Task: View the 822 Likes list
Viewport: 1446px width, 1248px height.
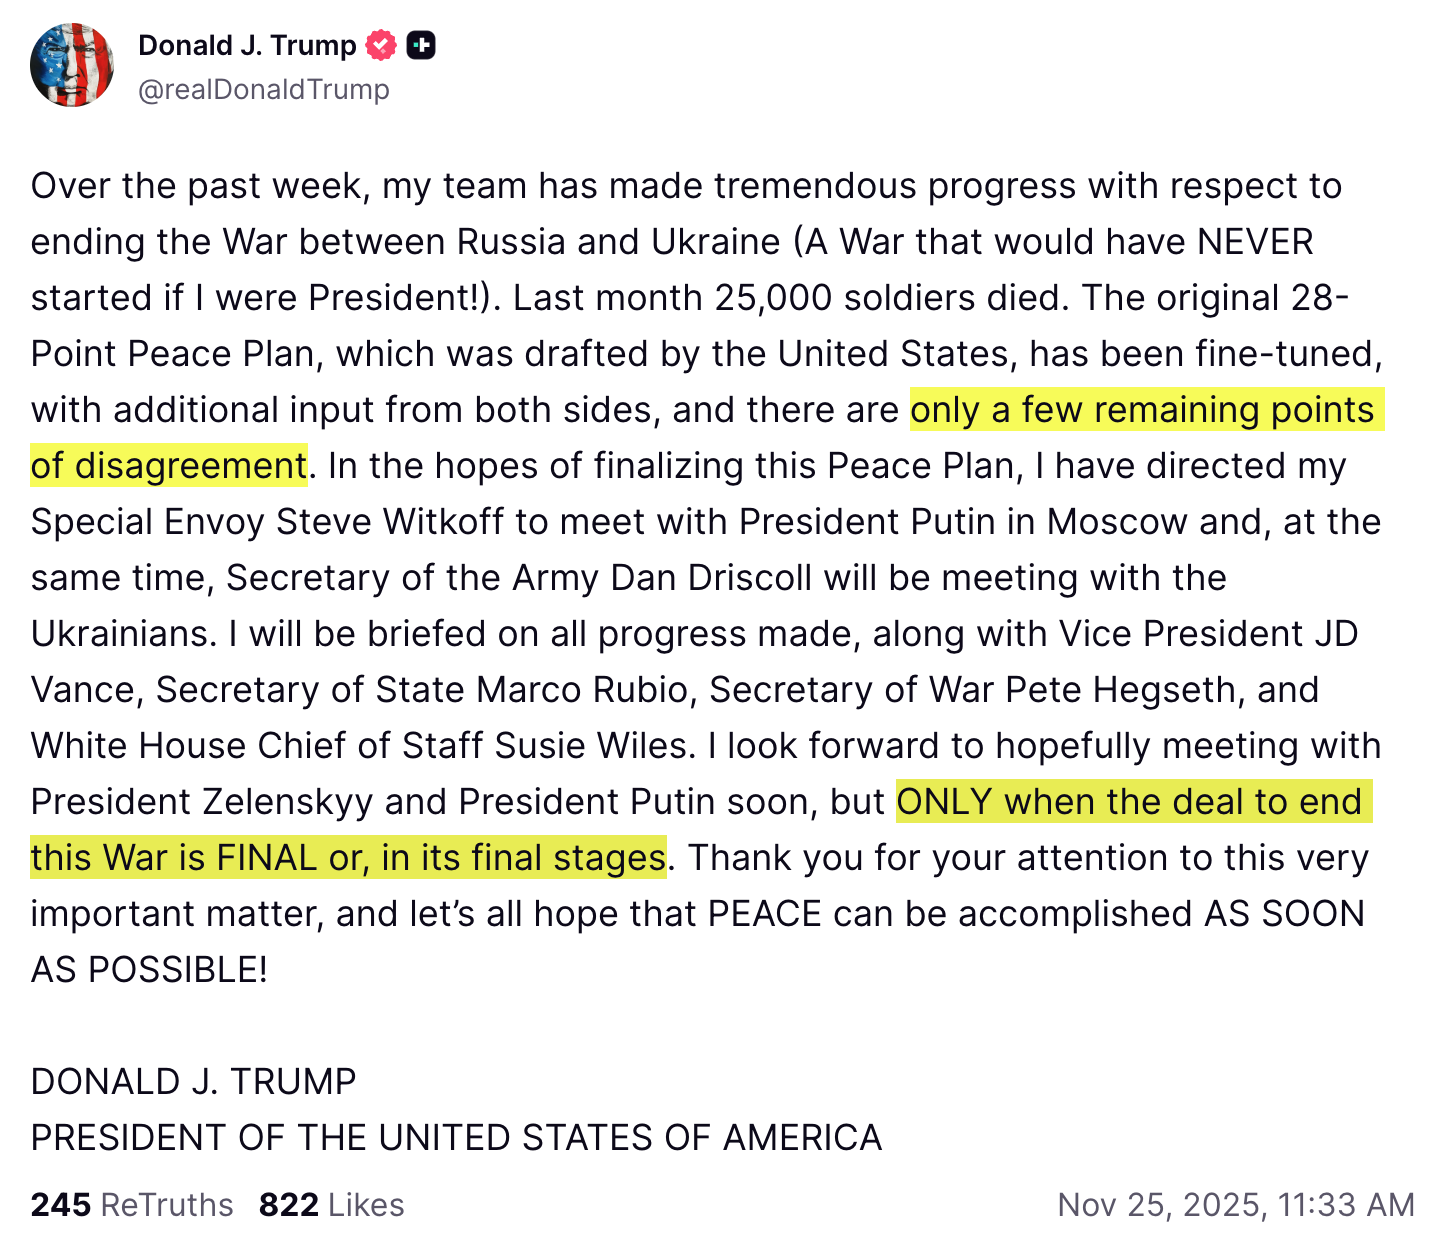Action: click(332, 1205)
